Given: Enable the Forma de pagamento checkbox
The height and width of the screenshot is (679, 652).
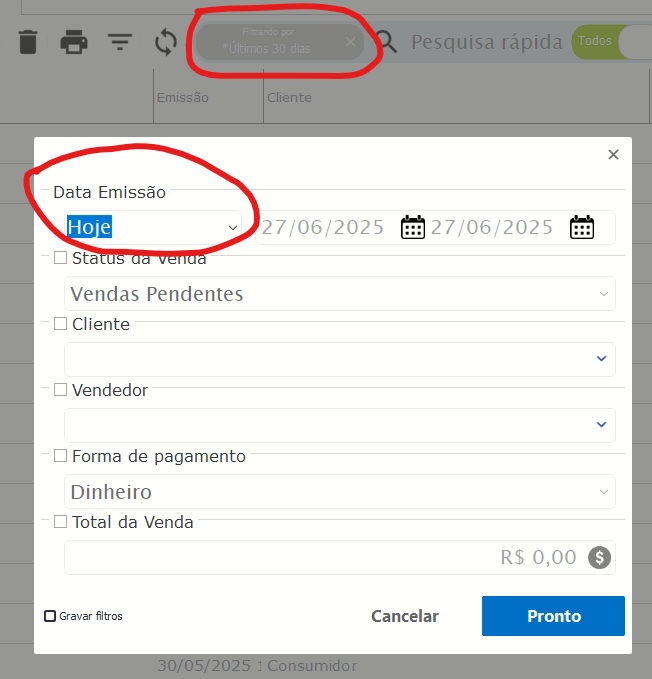Looking at the screenshot, I should pos(60,456).
